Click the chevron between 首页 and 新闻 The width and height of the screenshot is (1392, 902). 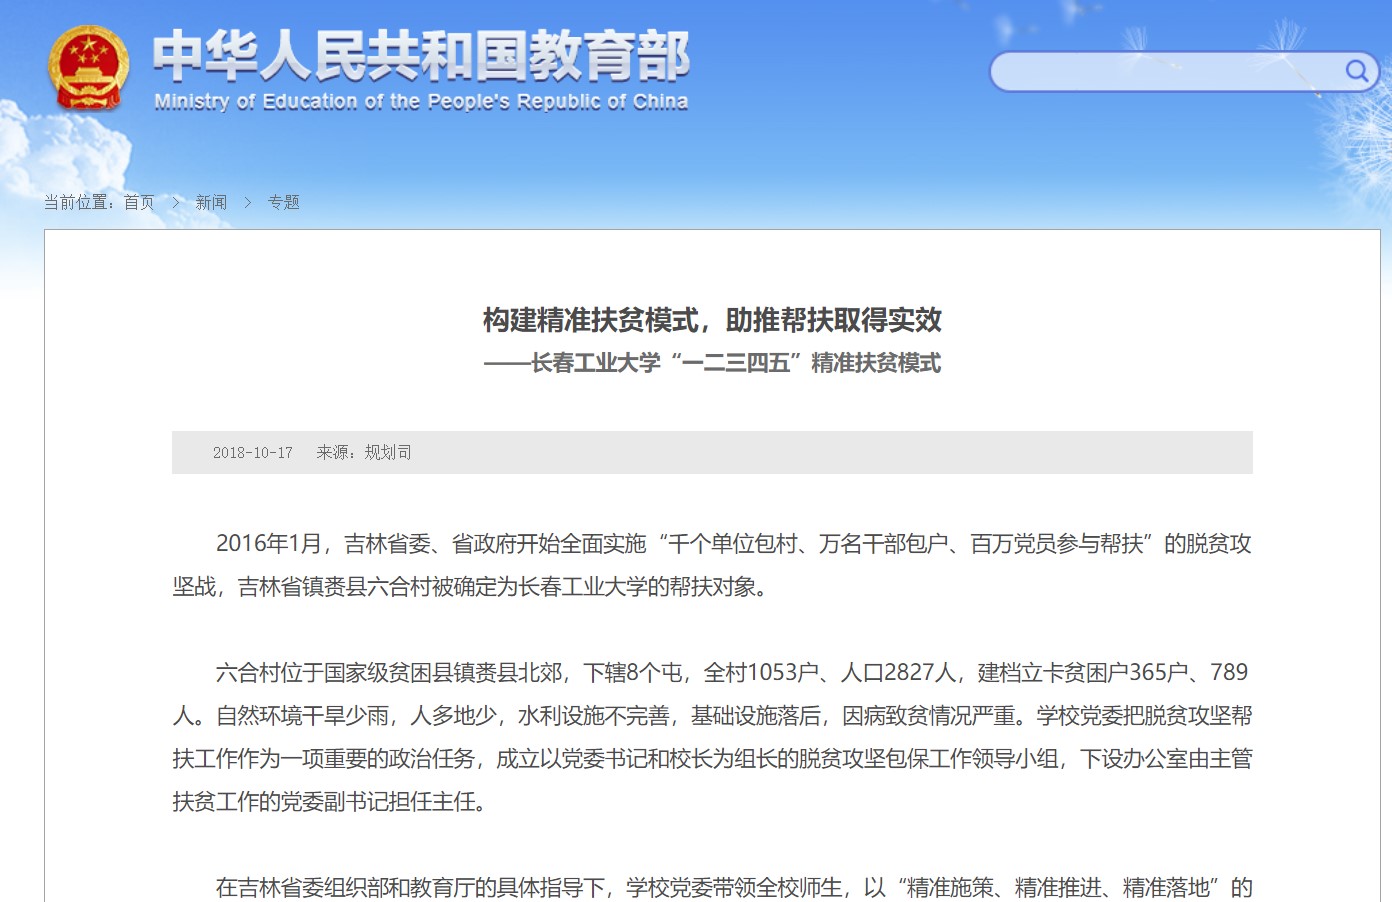click(x=176, y=202)
